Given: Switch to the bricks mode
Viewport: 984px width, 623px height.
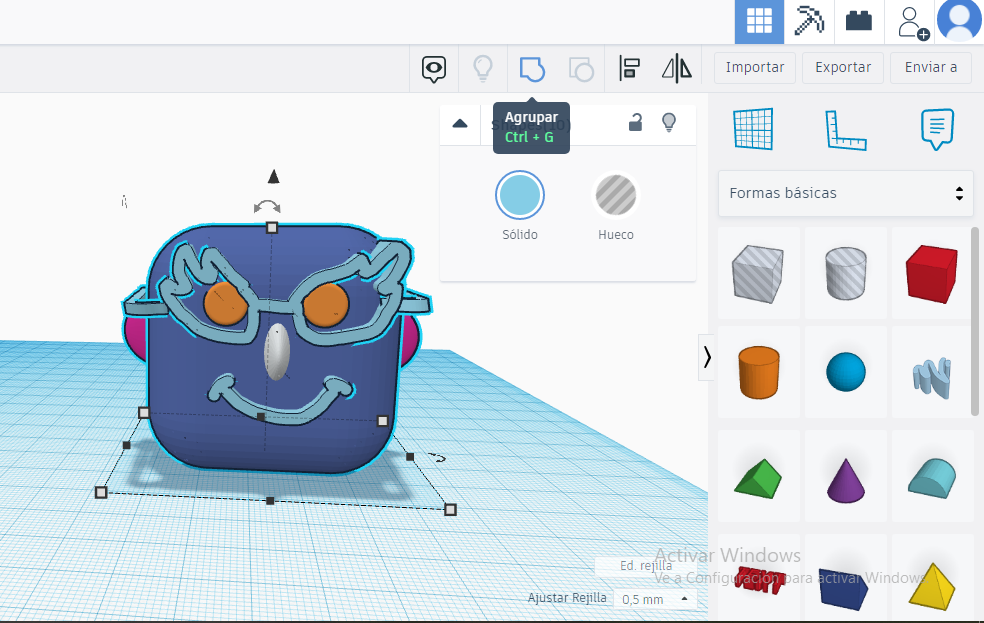Looking at the screenshot, I should [x=858, y=22].
